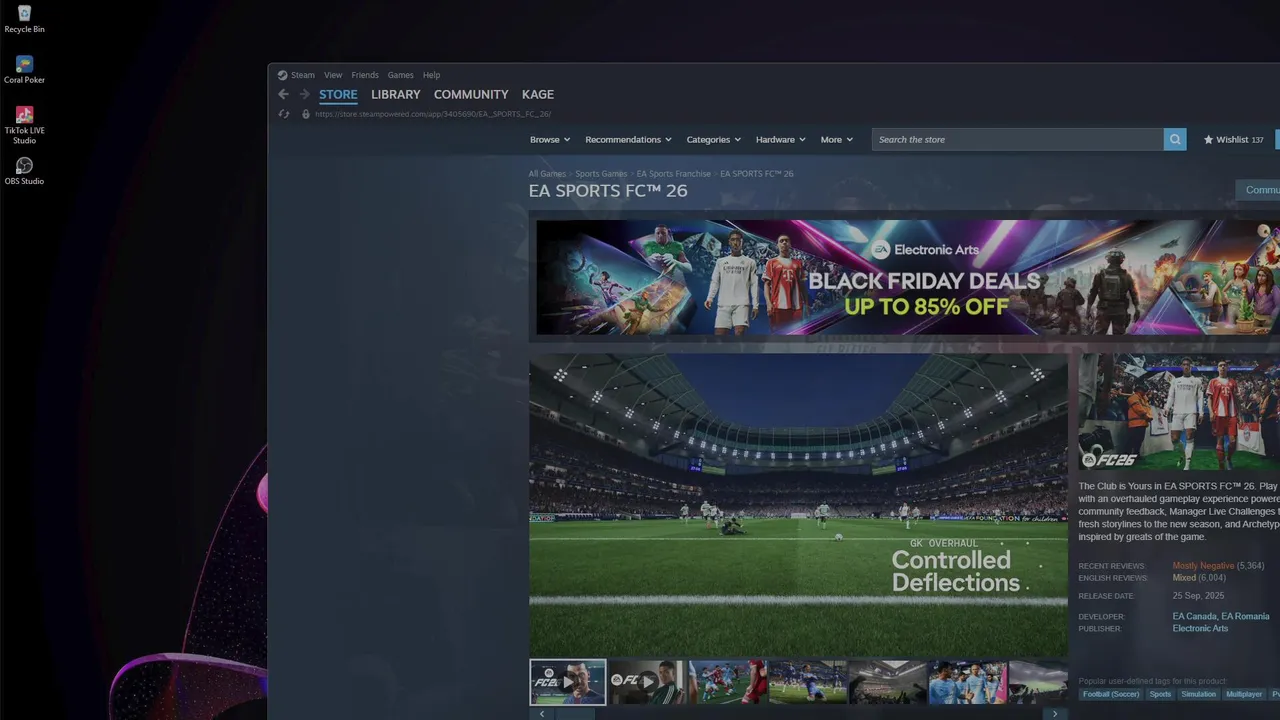Click the Multiplayer tag
Viewport: 1280px width, 720px height.
[x=1244, y=694]
